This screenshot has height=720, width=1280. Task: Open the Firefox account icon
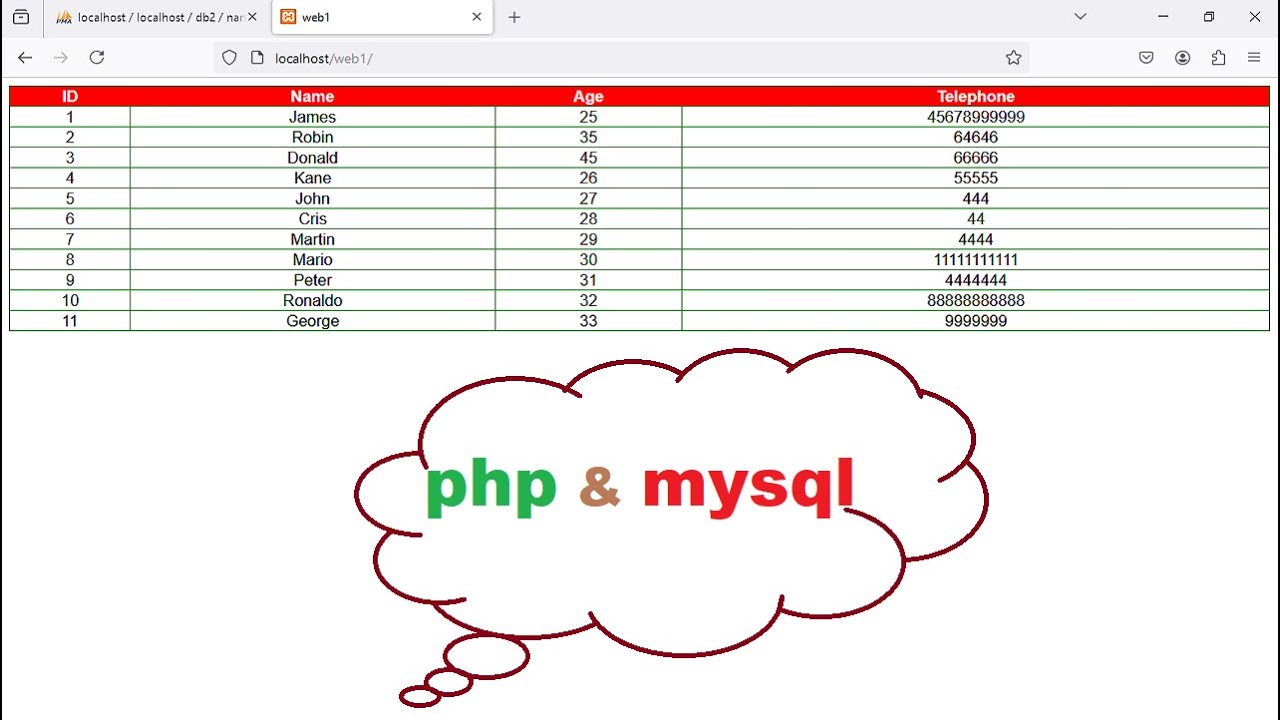pyautogui.click(x=1182, y=58)
